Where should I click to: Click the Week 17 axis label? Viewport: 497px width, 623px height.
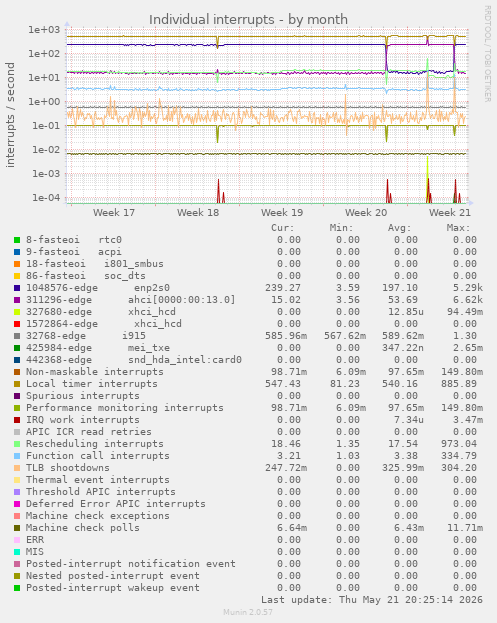pos(114,213)
